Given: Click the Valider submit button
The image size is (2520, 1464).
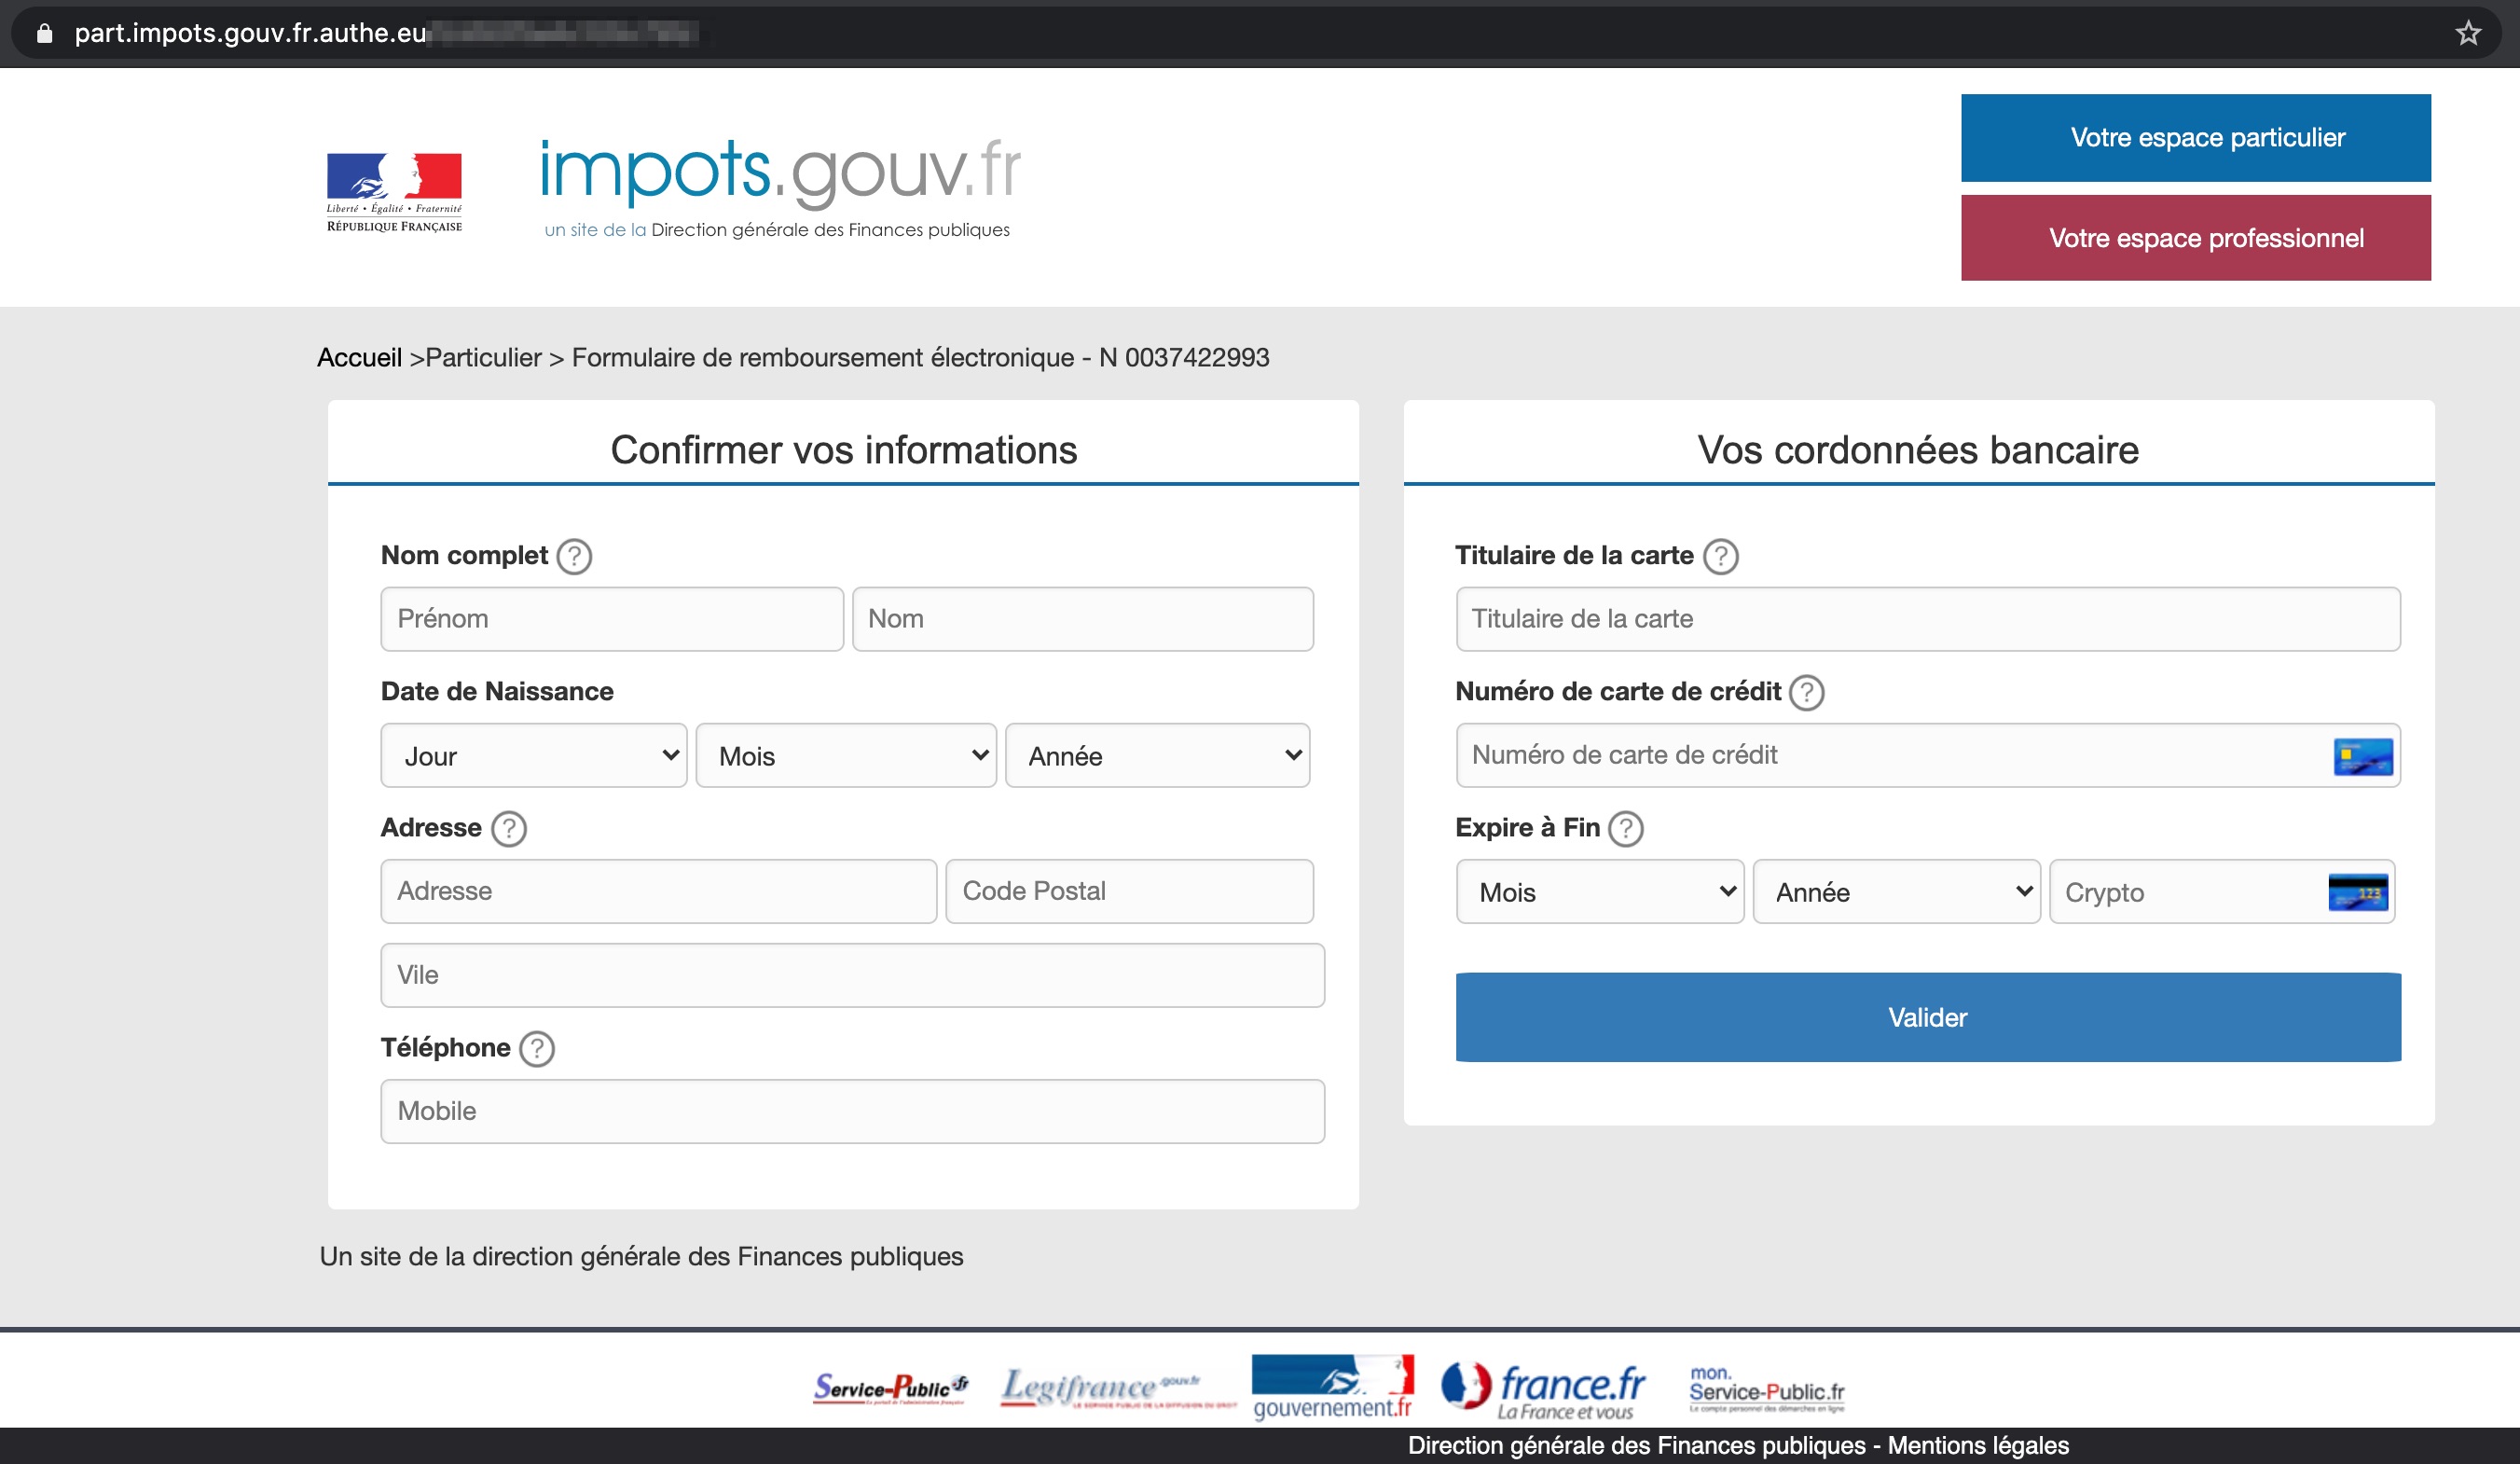Looking at the screenshot, I should click(x=1926, y=1016).
